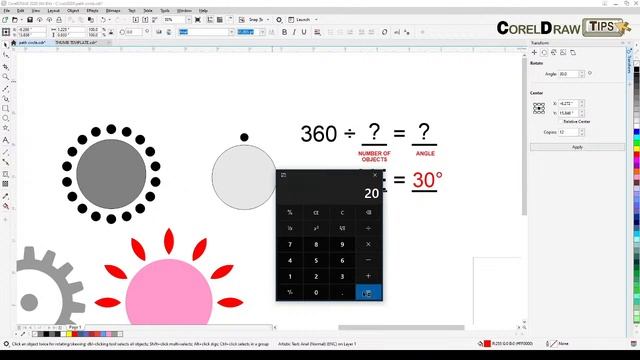This screenshot has width=640, height=360.
Task: Click the Angle input field
Action: (x=569, y=74)
